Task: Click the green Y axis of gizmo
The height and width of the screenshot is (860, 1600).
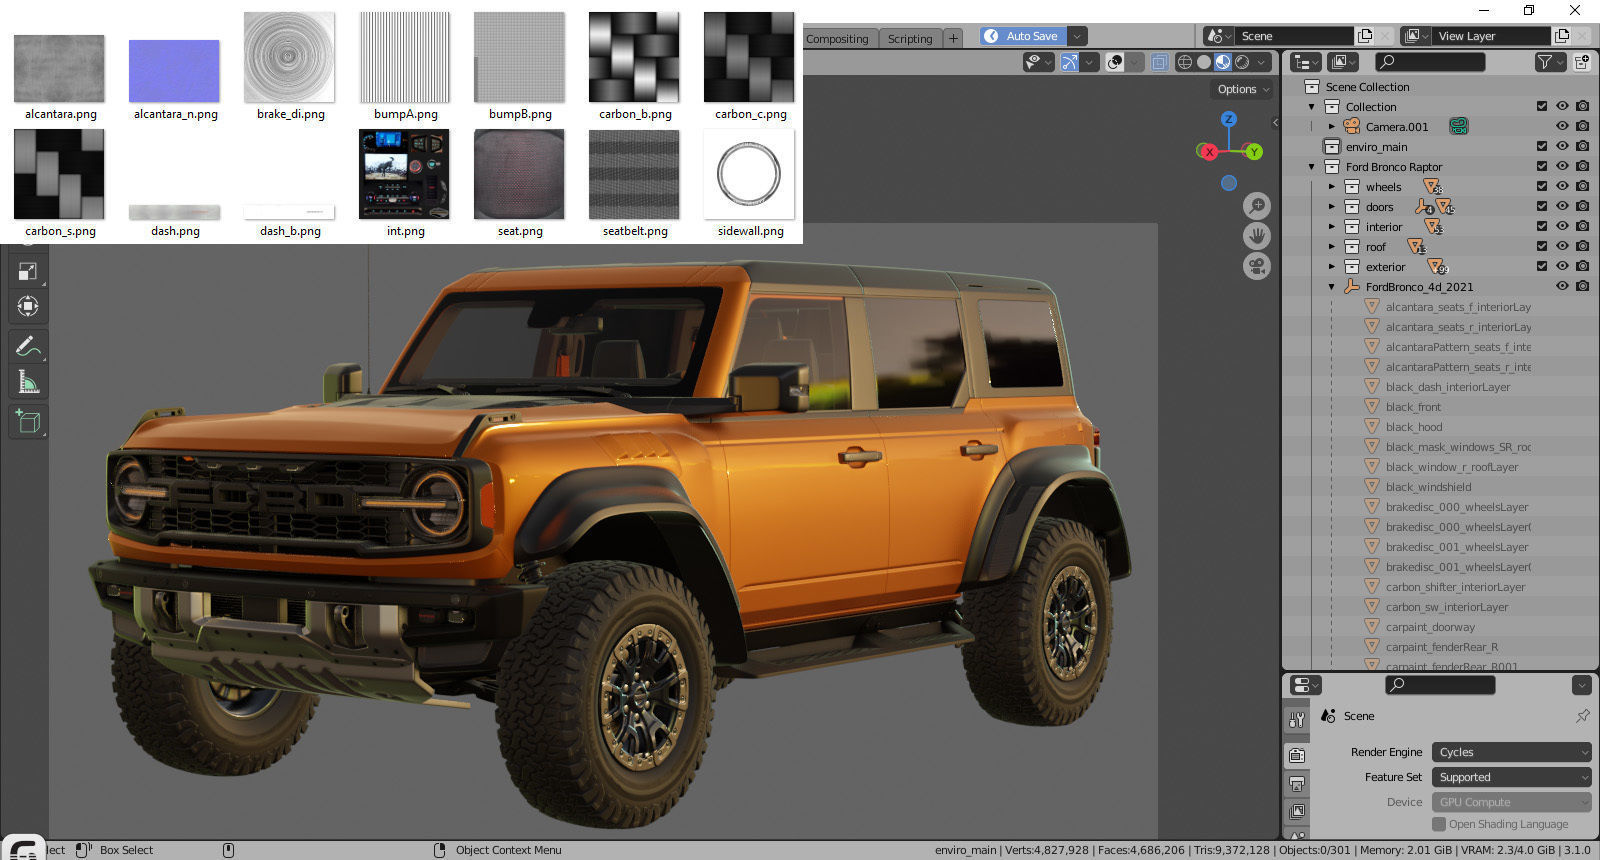Action: pyautogui.click(x=1253, y=152)
